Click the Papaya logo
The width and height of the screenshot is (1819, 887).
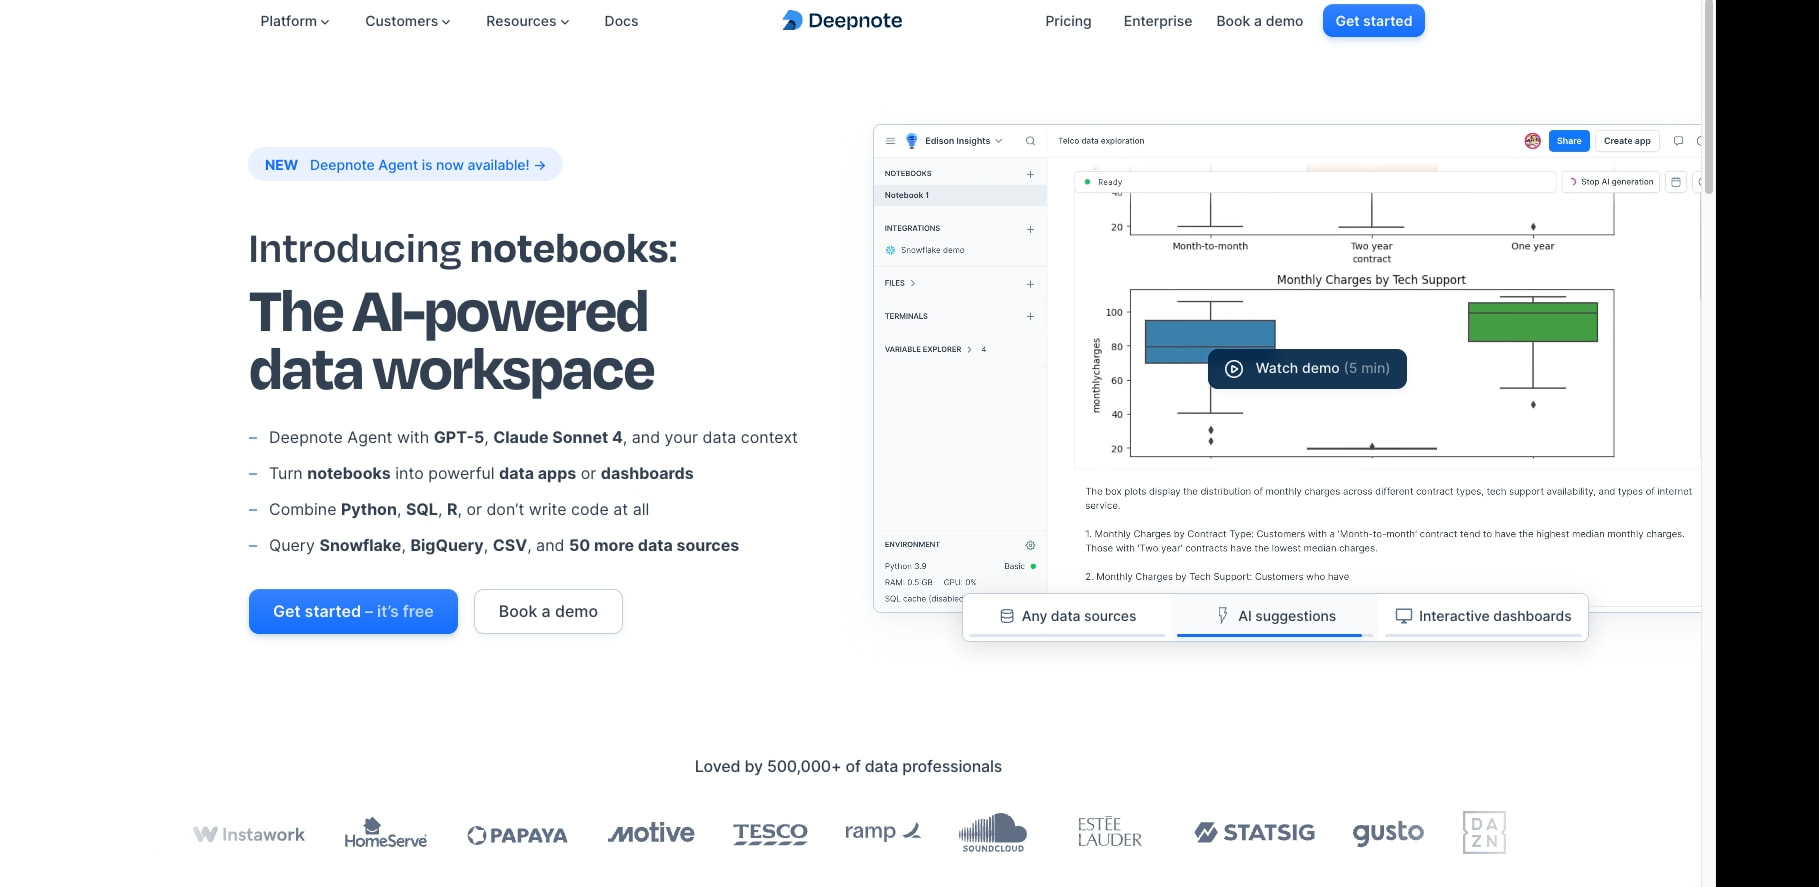point(517,835)
